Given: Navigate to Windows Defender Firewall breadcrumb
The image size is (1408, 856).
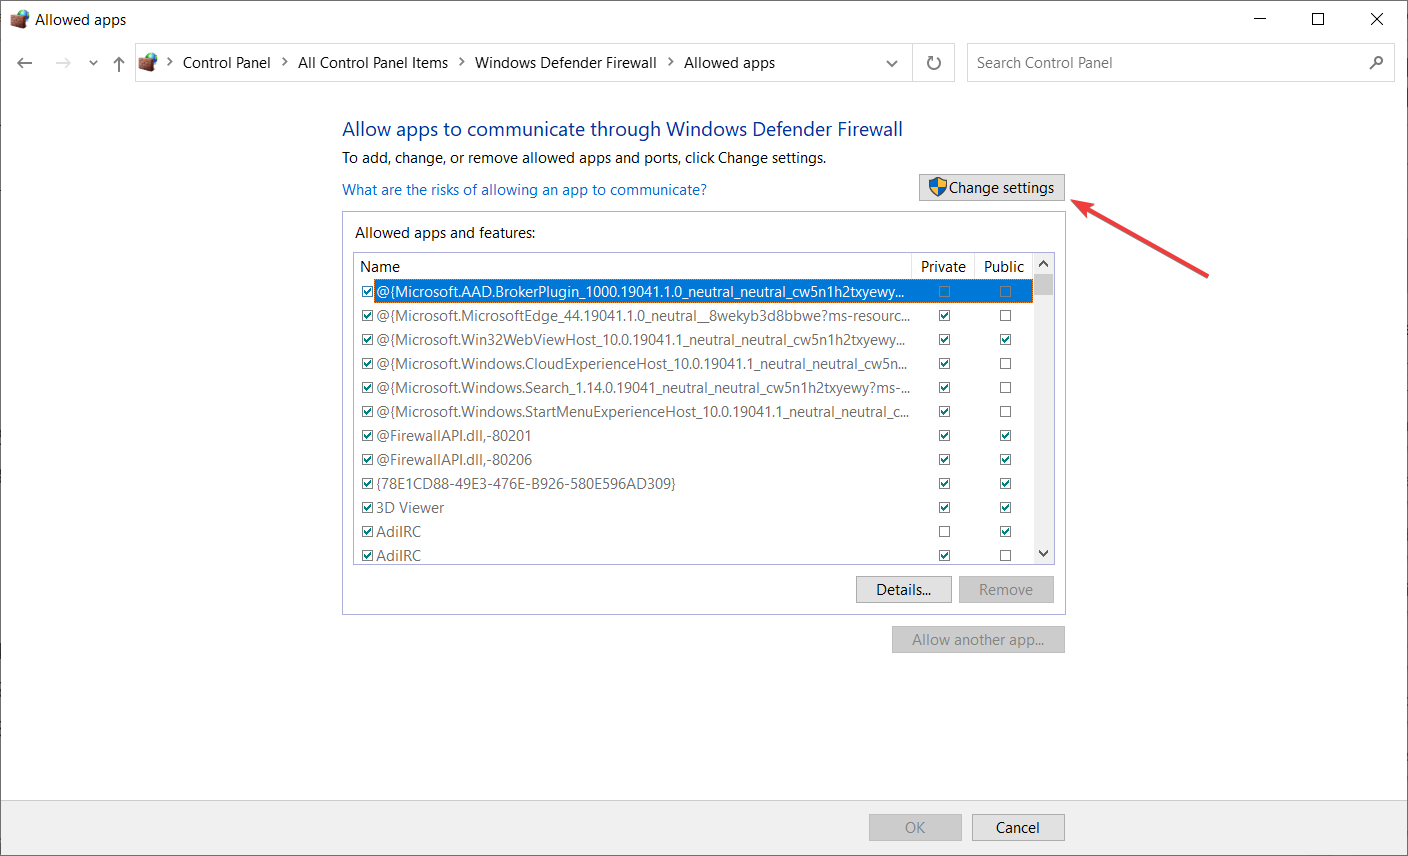Looking at the screenshot, I should [566, 62].
